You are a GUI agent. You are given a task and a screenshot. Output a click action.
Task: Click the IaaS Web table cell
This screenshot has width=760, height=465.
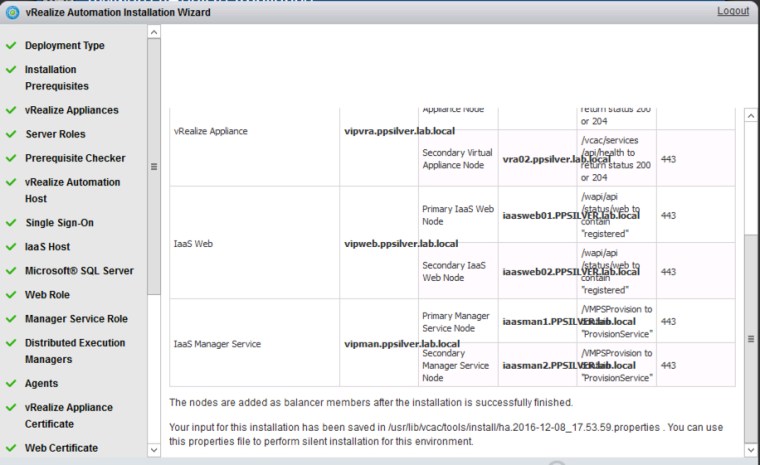[254, 243]
